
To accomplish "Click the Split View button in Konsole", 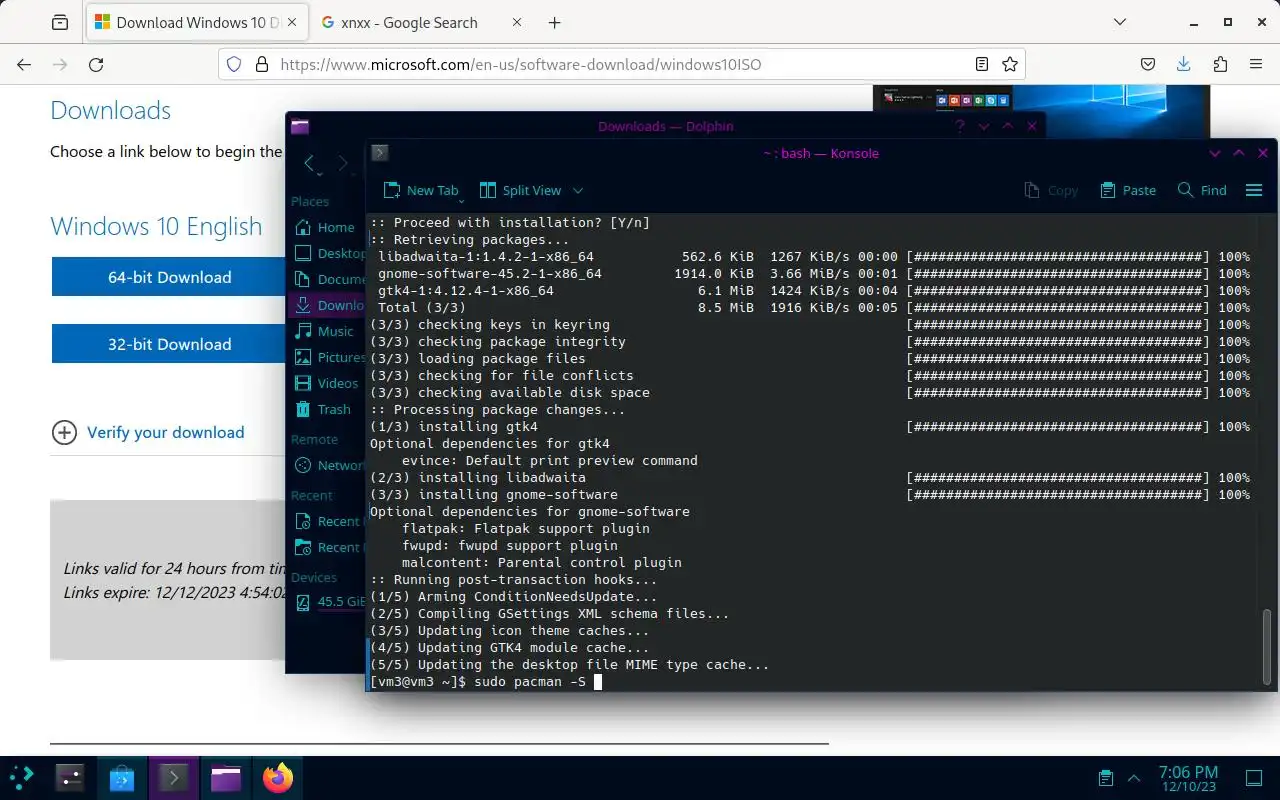I will point(521,190).
